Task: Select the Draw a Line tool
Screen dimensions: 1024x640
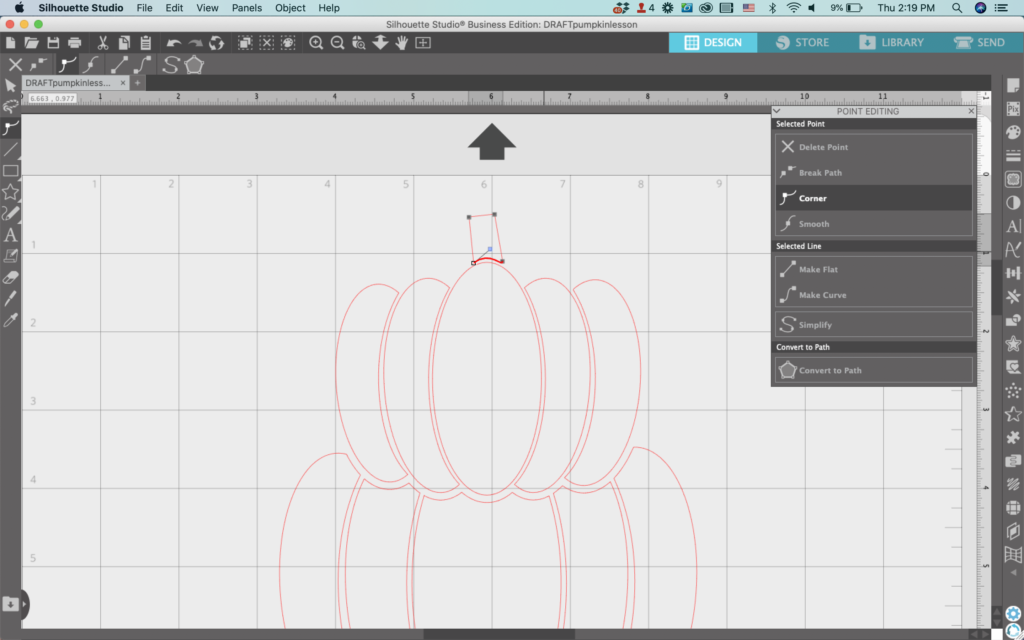Action: 10,150
